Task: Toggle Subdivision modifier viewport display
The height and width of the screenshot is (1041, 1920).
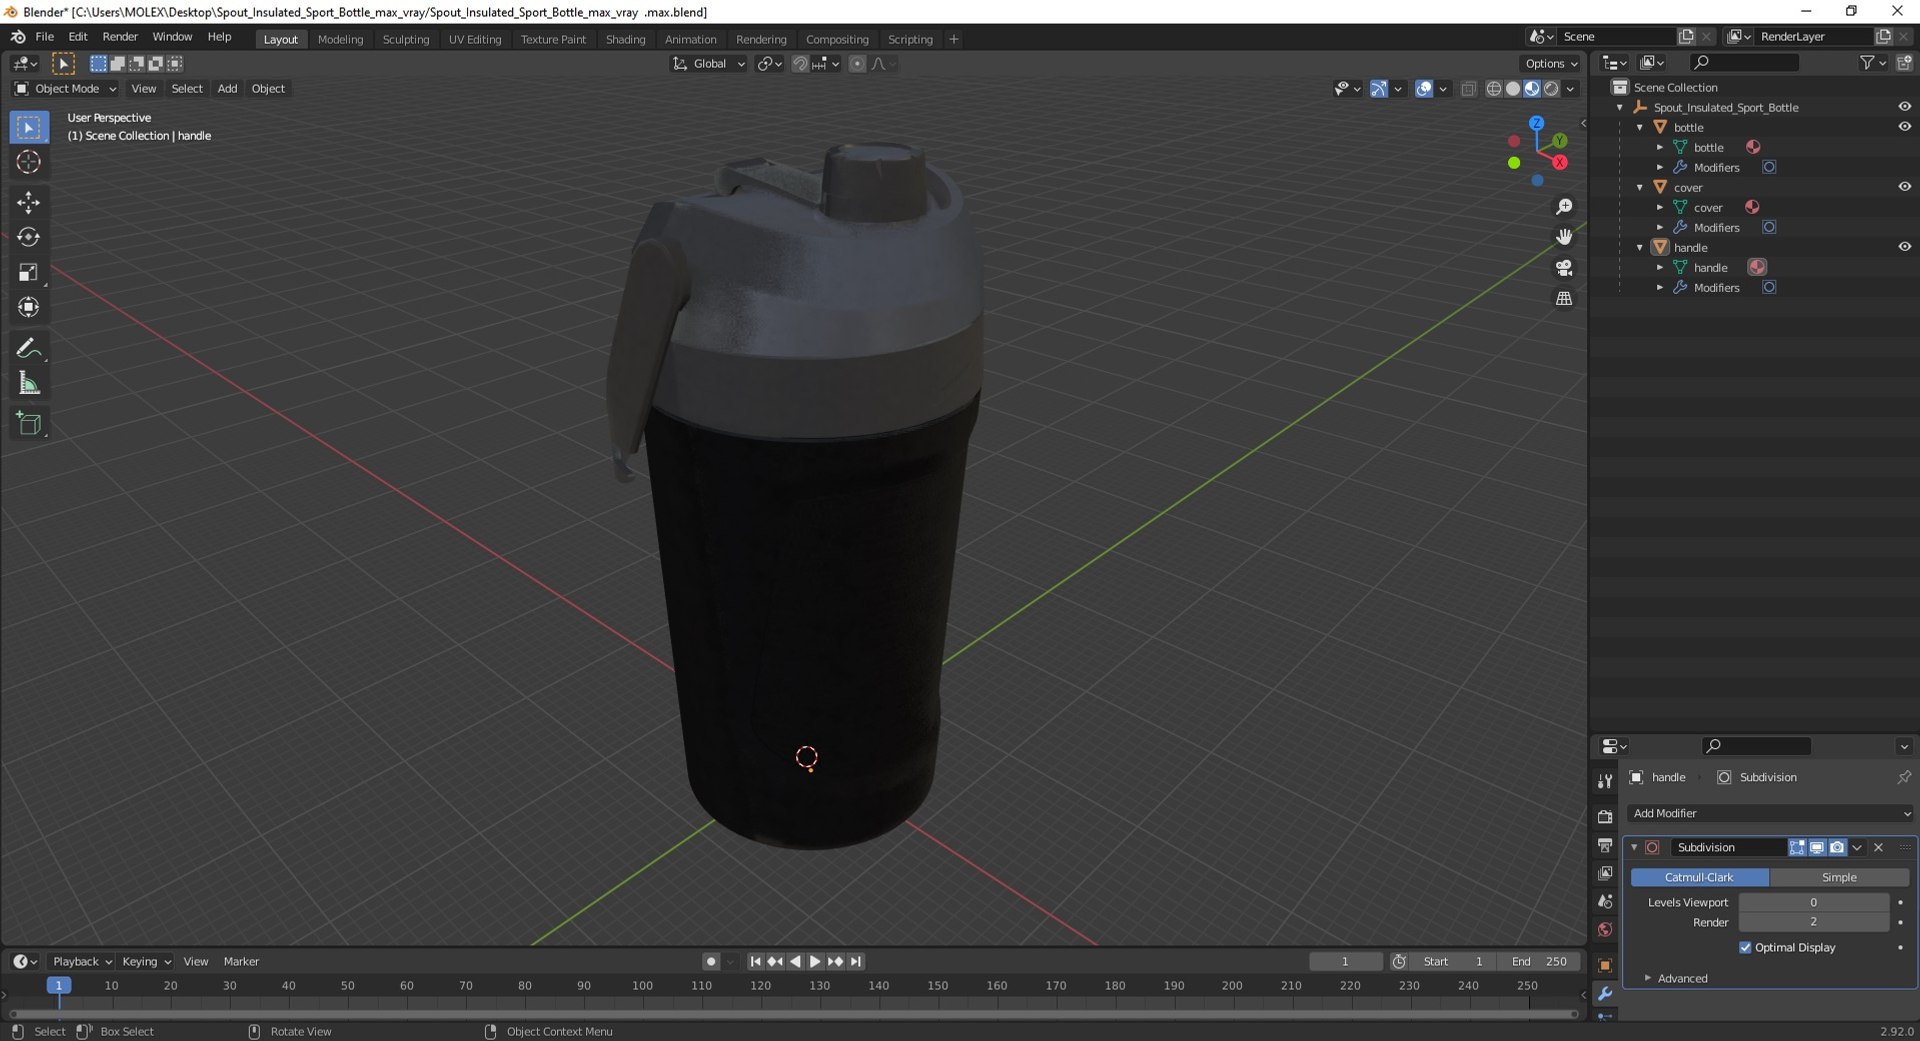Action: pos(1817,847)
